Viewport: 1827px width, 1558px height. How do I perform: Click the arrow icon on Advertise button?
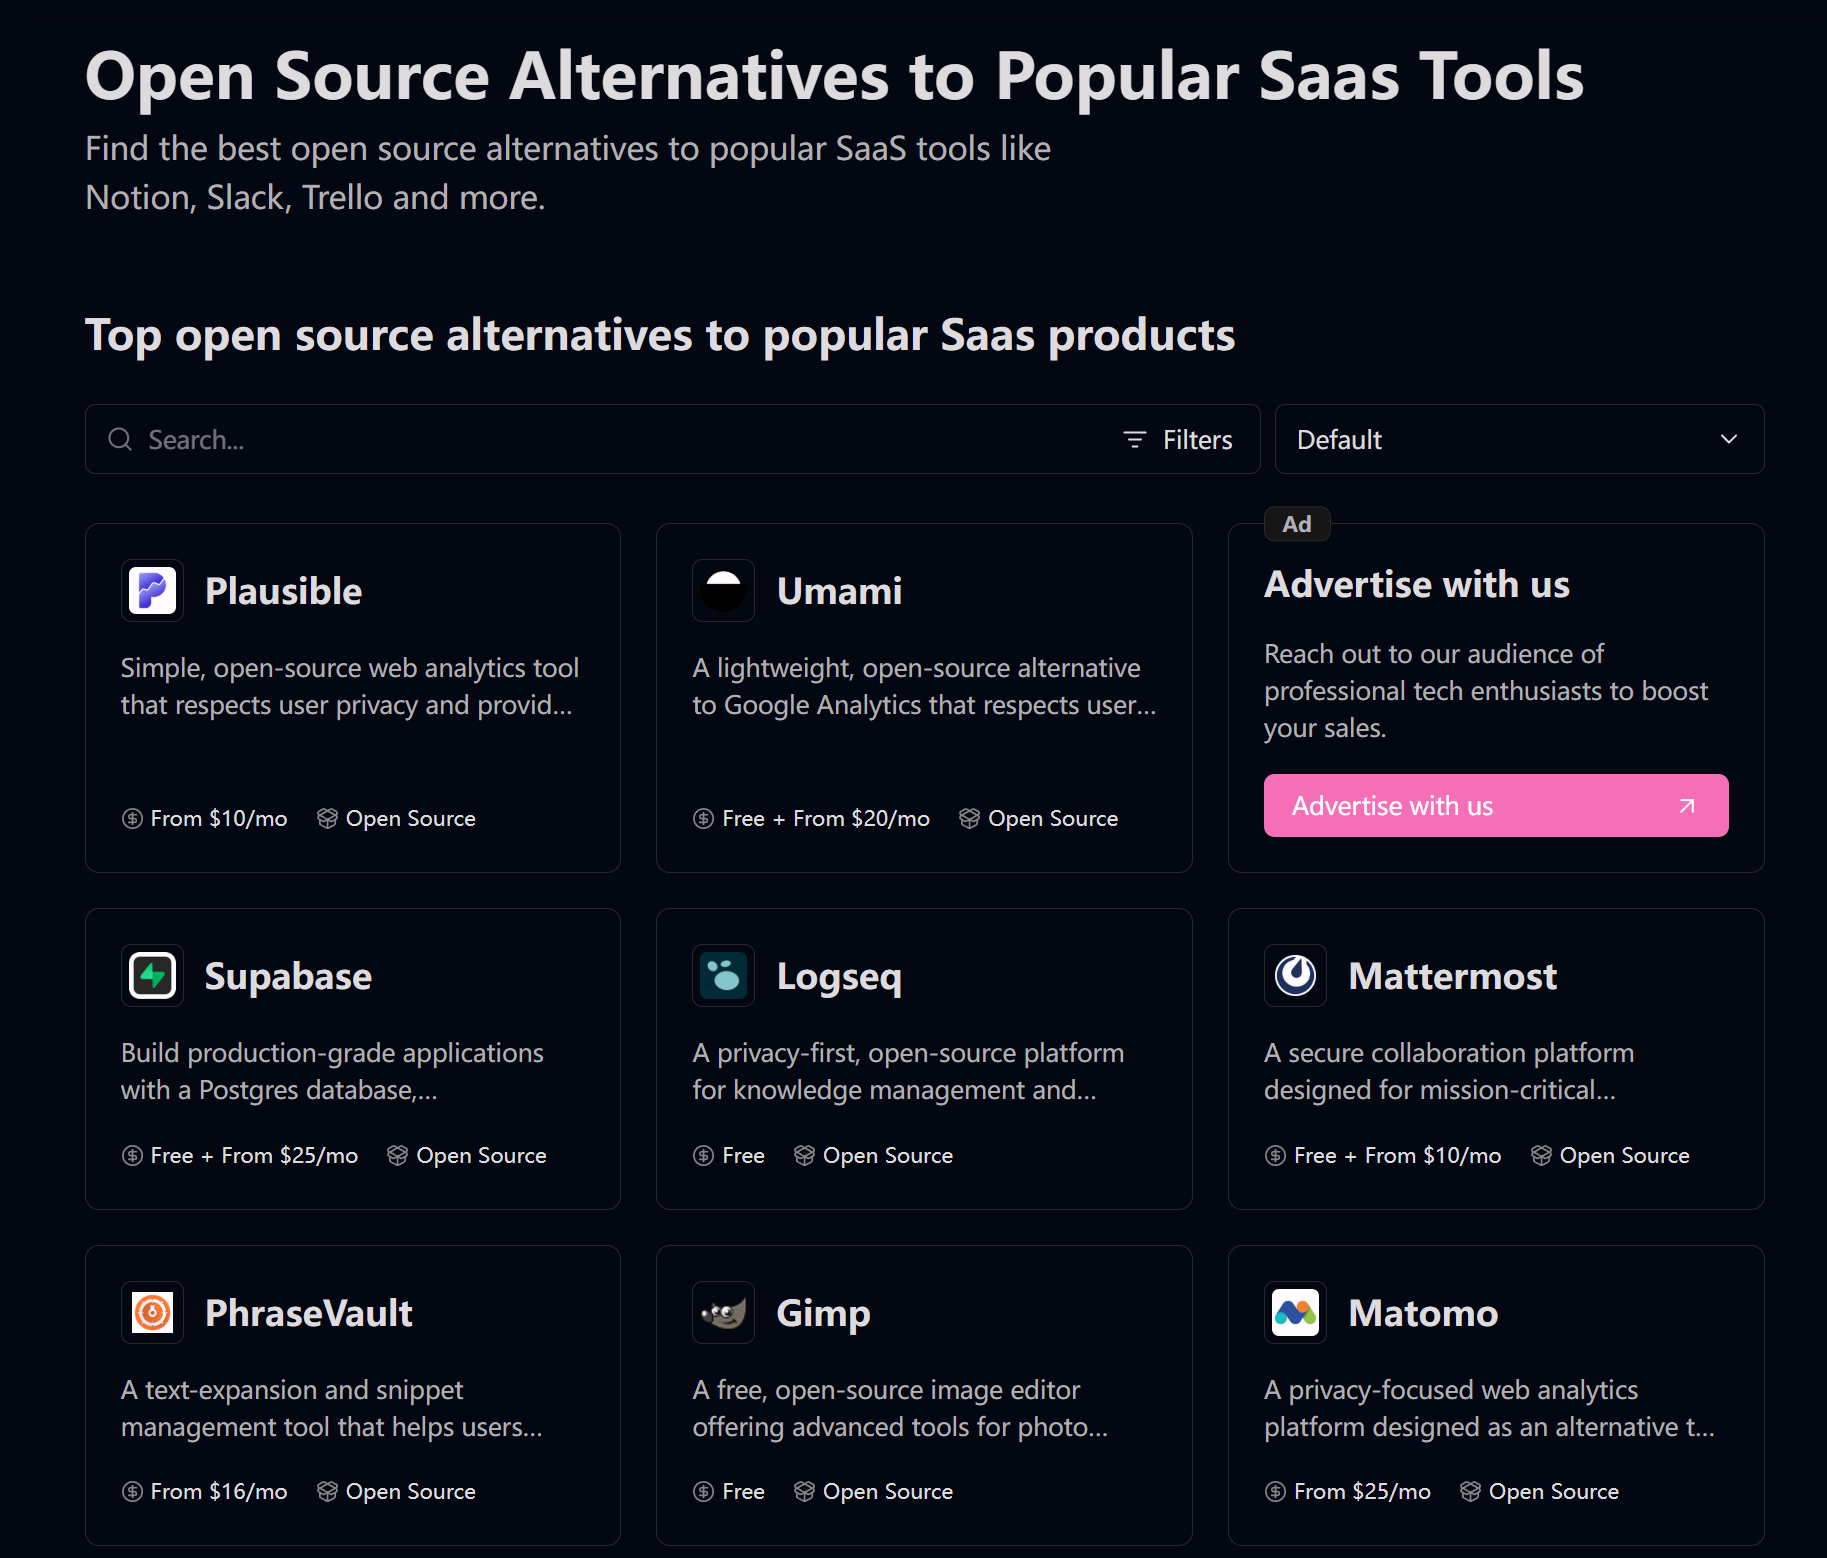(1687, 806)
